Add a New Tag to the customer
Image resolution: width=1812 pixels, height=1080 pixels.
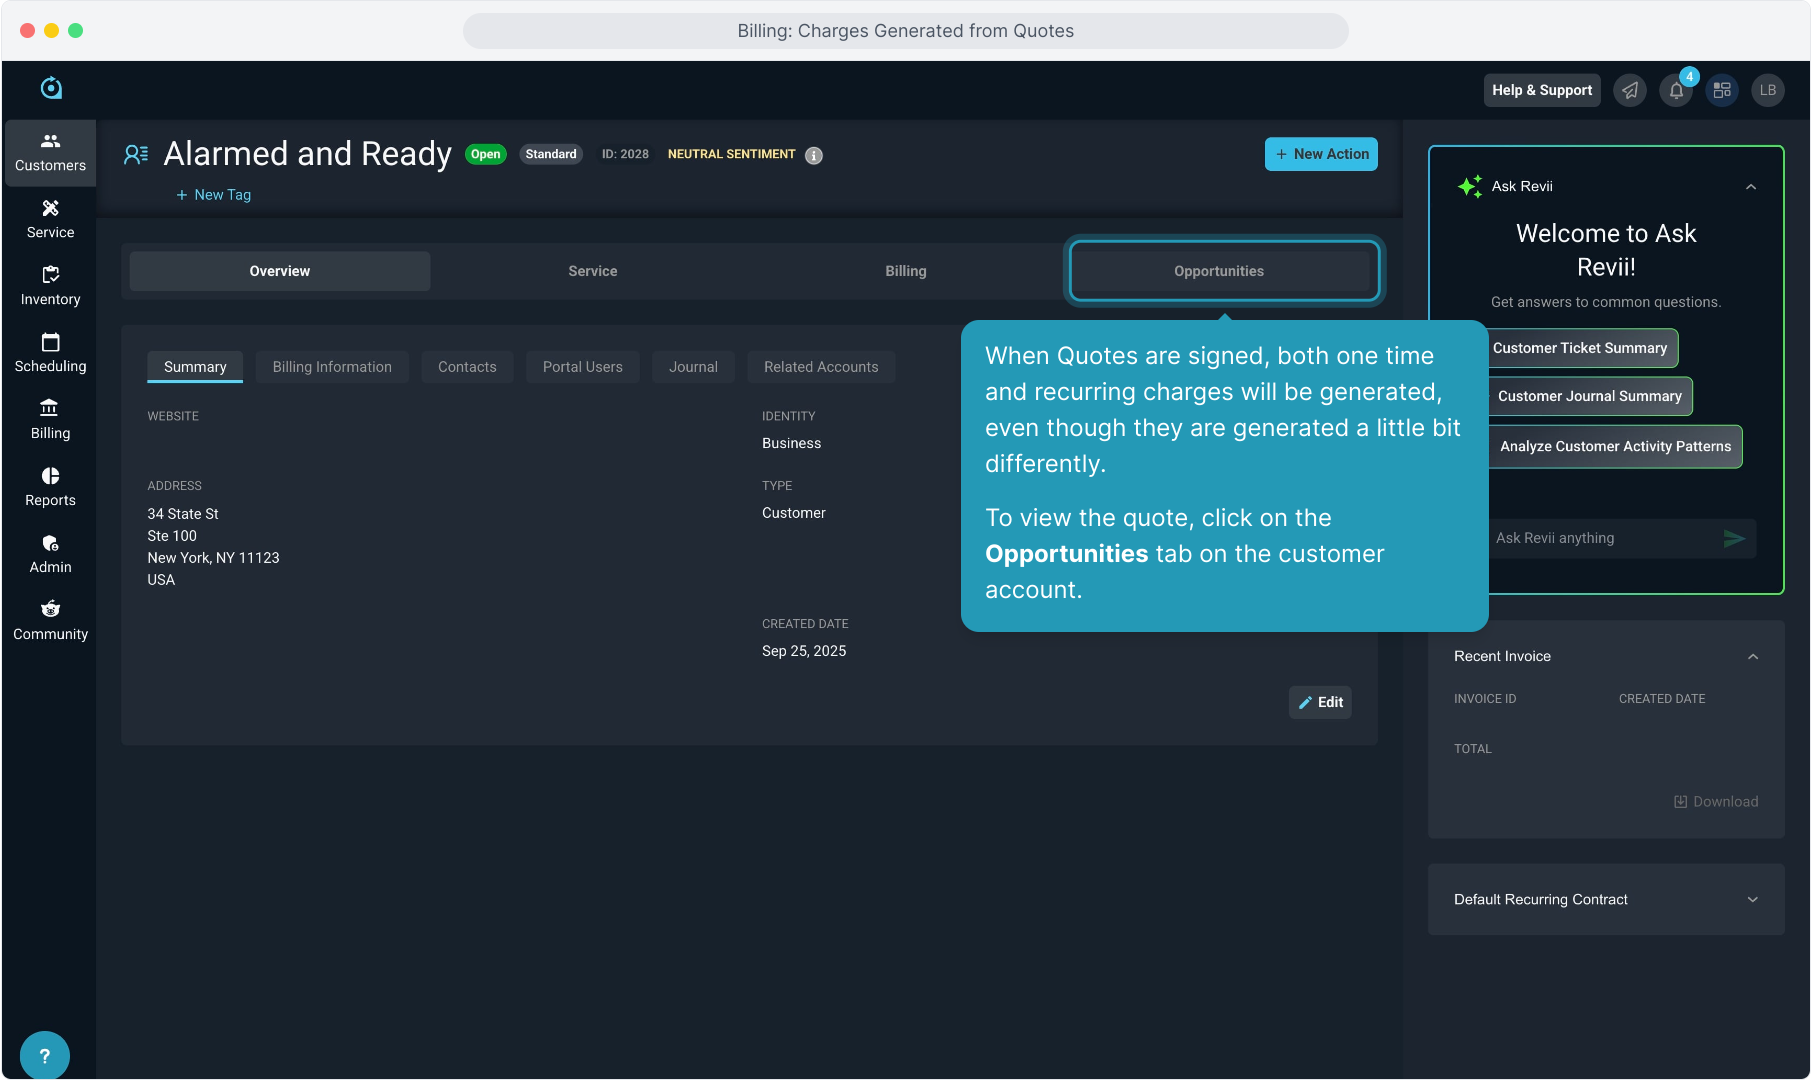click(x=214, y=195)
